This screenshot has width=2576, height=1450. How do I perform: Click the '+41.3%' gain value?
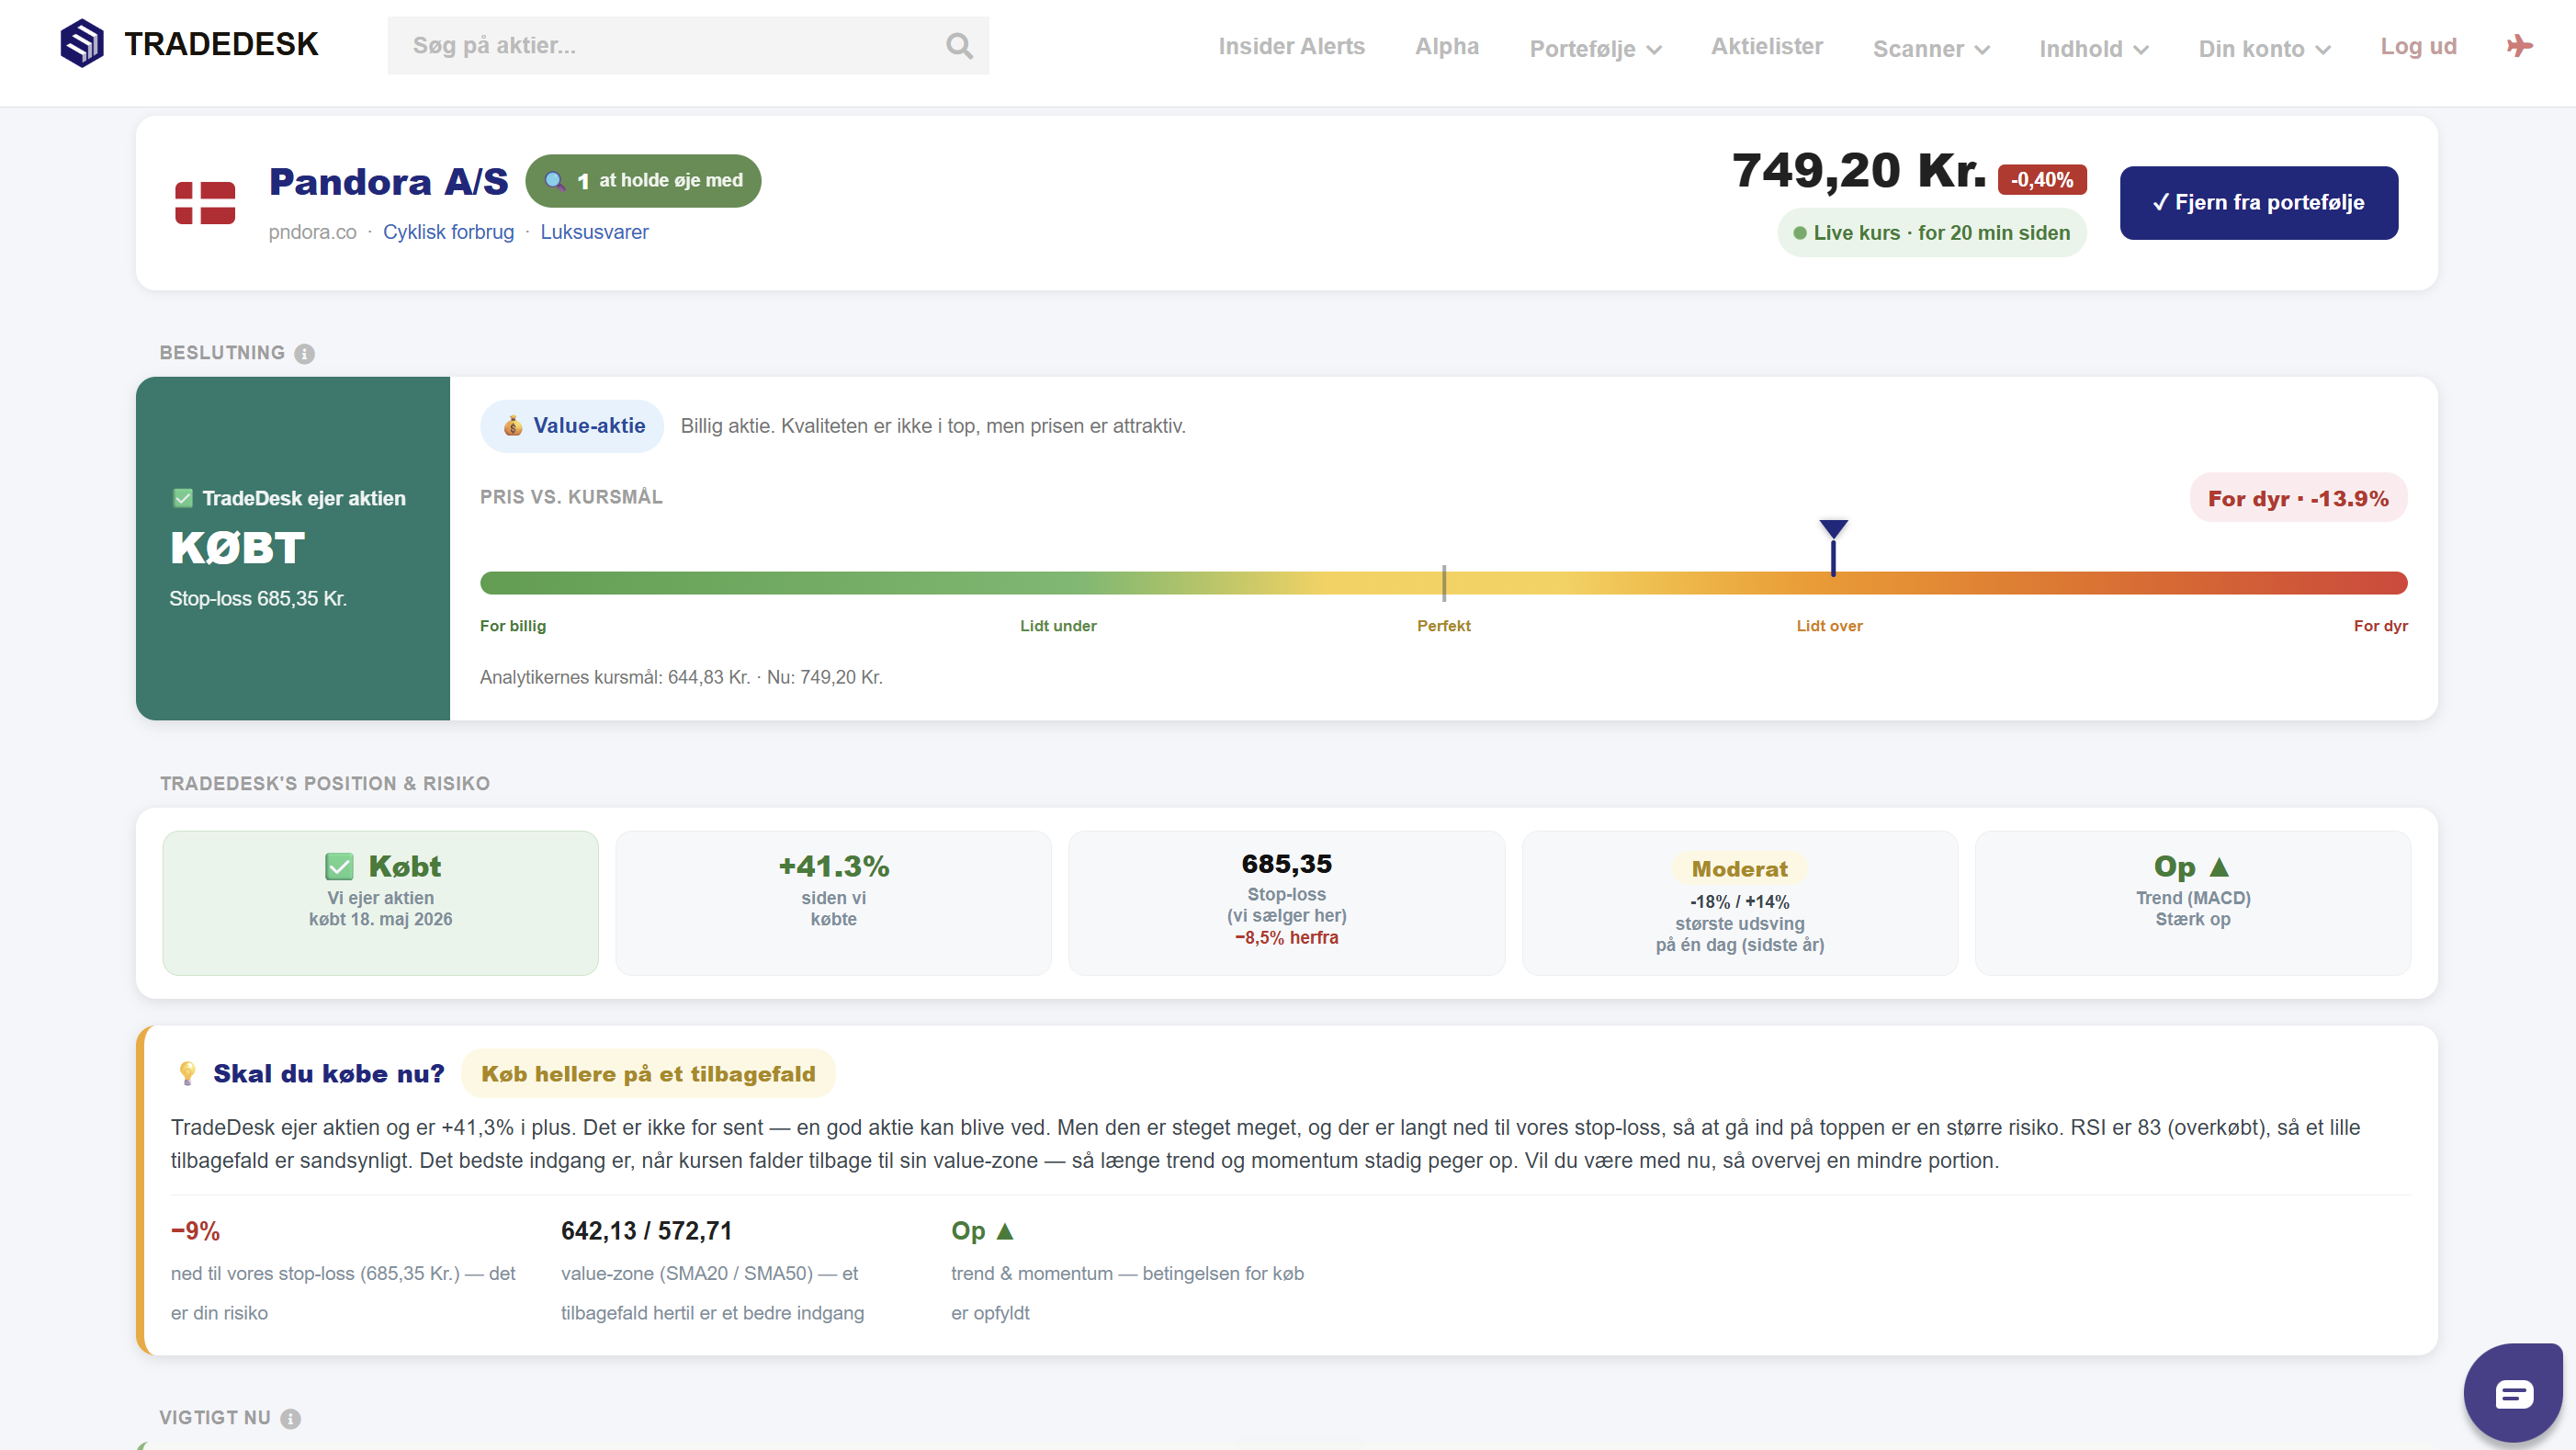coord(834,866)
